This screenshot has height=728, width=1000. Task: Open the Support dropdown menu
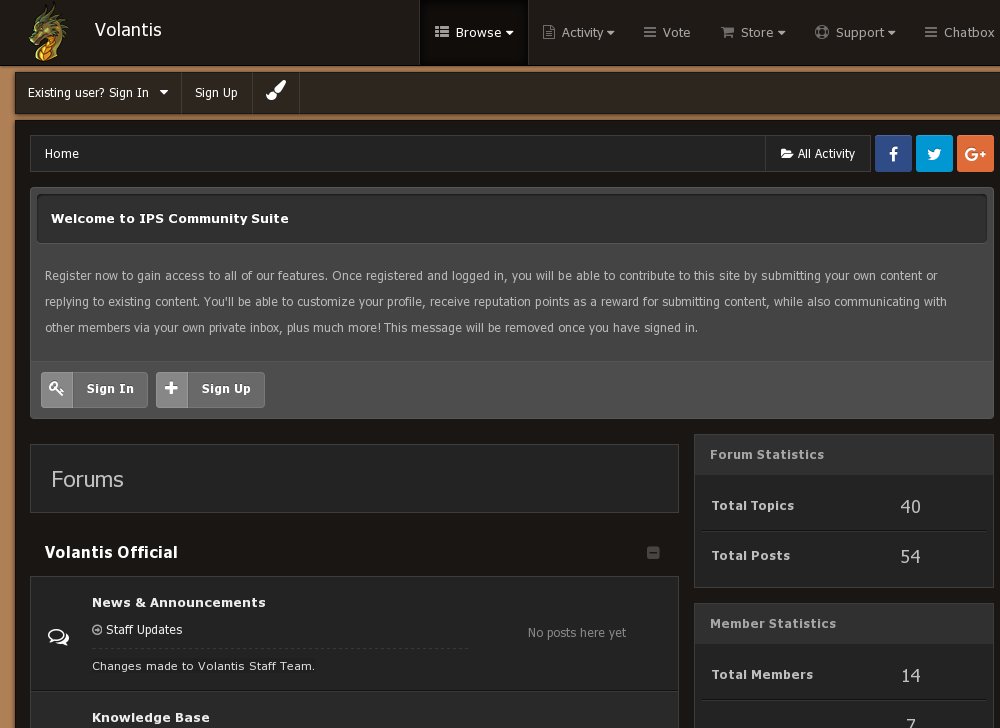pyautogui.click(x=855, y=32)
